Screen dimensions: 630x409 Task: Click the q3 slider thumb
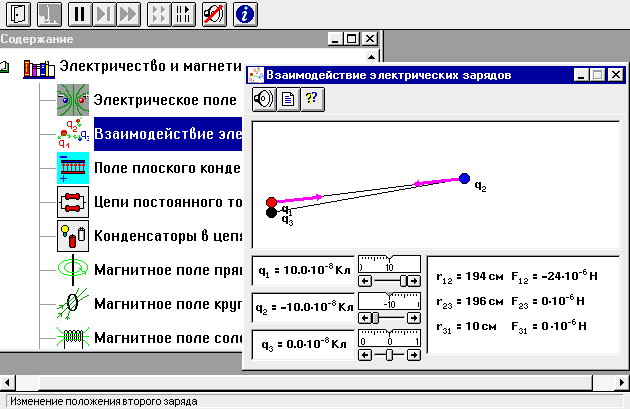(389, 355)
